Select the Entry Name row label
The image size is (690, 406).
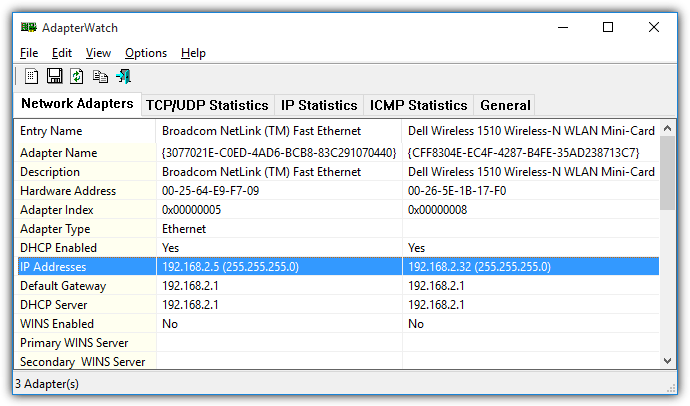(51, 131)
